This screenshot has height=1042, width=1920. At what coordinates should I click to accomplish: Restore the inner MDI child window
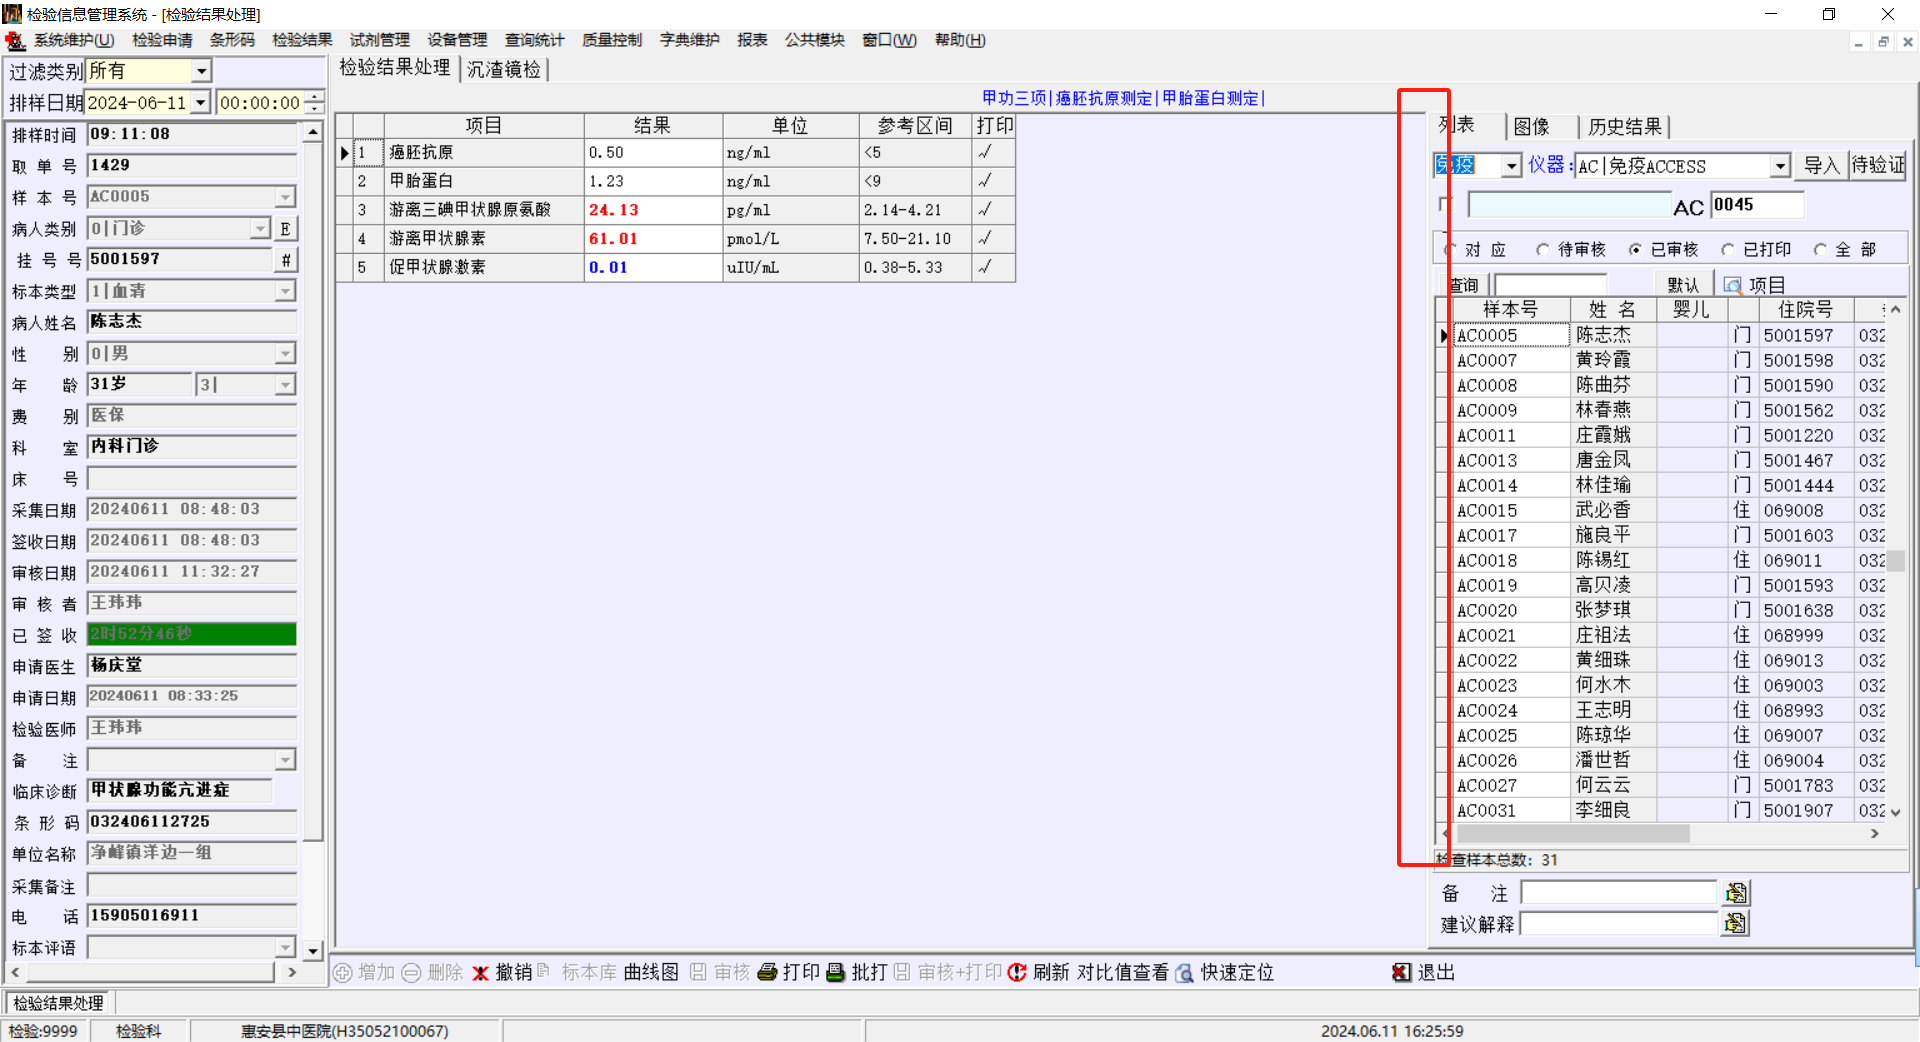[1883, 42]
